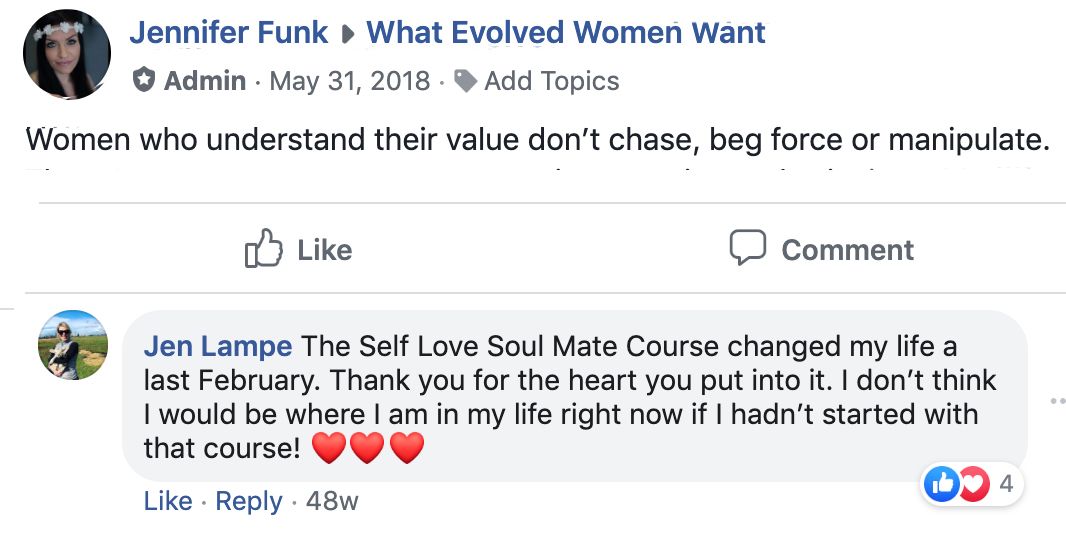
Task: Click the thumbs-up icon on the post Like button
Action: (263, 249)
